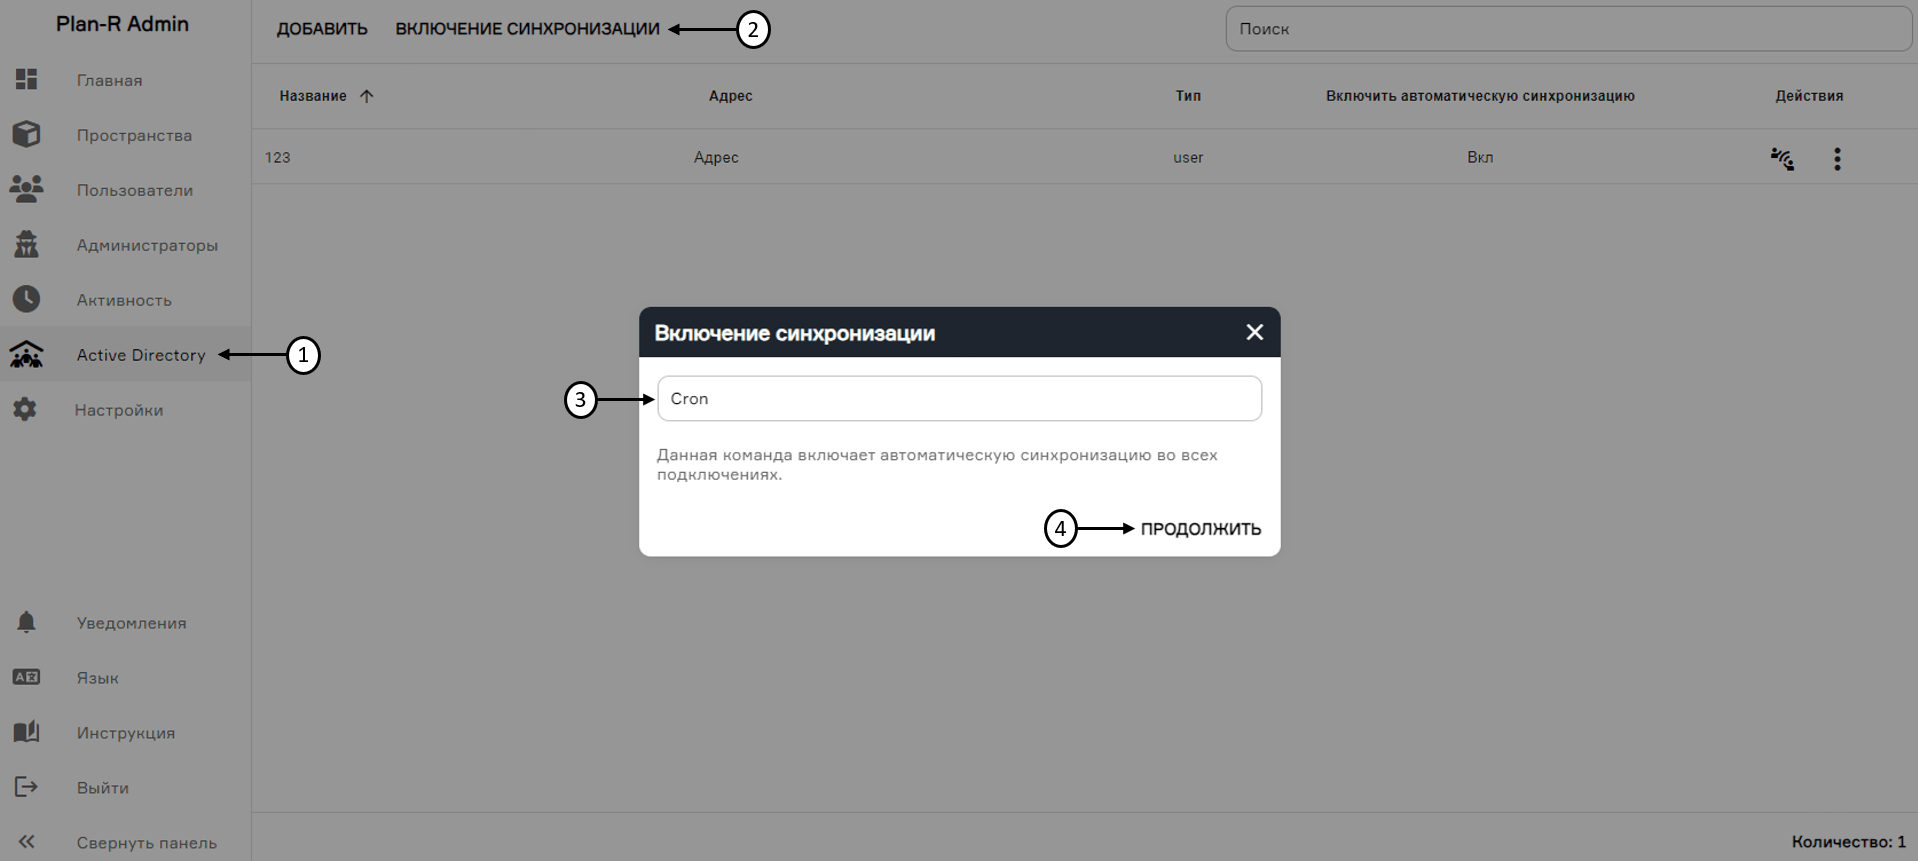Click the Поиск search field

[x=1568, y=29]
